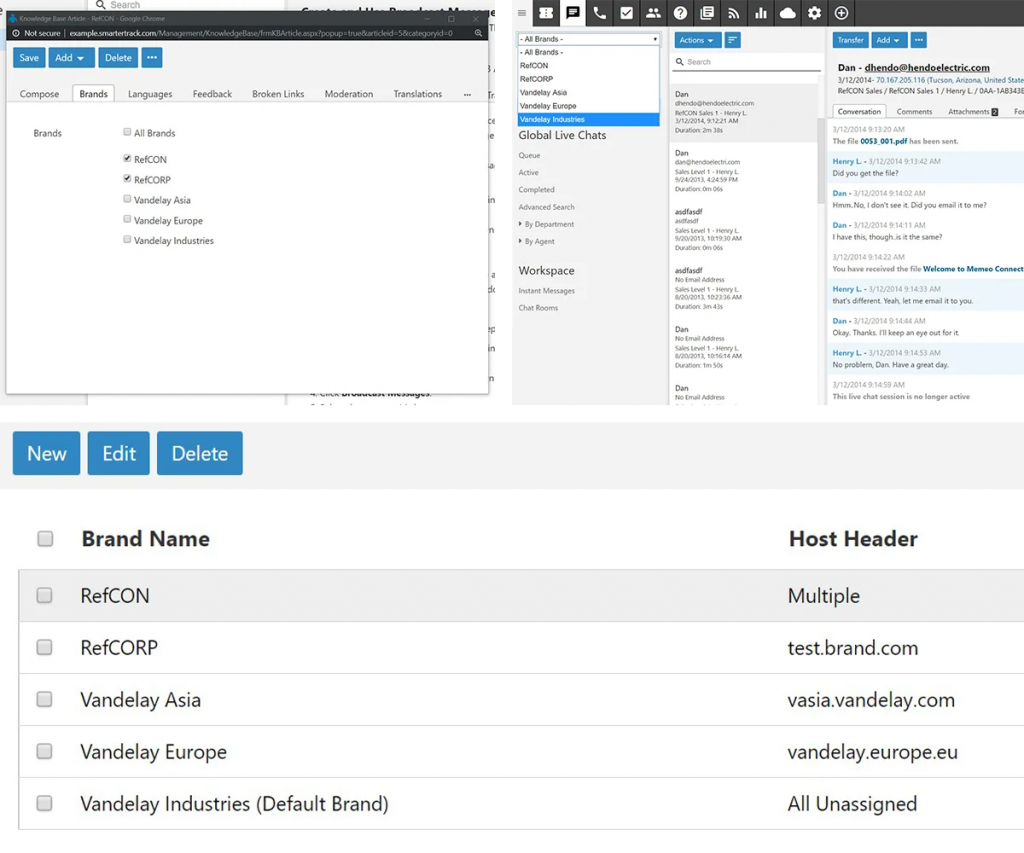Open the Comments tab in chat view
The width and height of the screenshot is (1024, 853).
914,112
